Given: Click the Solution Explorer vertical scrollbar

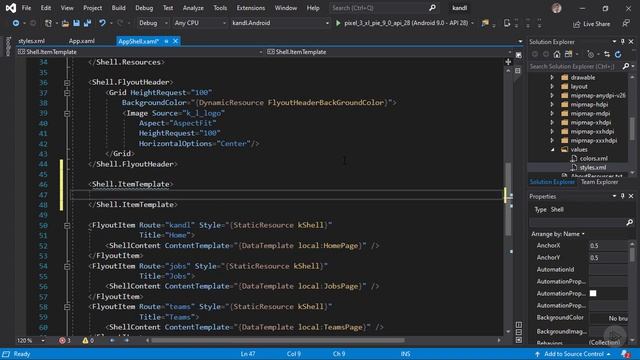Looking at the screenshot, I should tap(632, 128).
